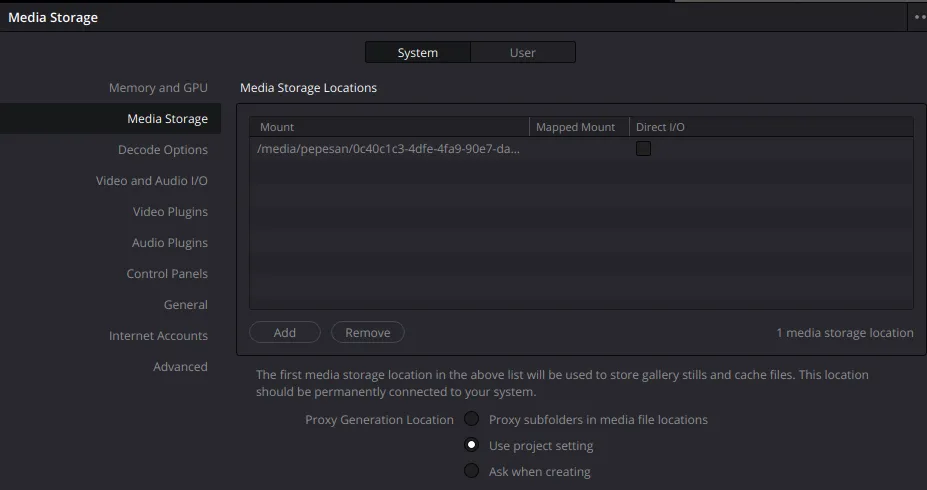Image resolution: width=927 pixels, height=490 pixels.
Task: Select the /media/pepesan mount row
Action: coord(389,149)
